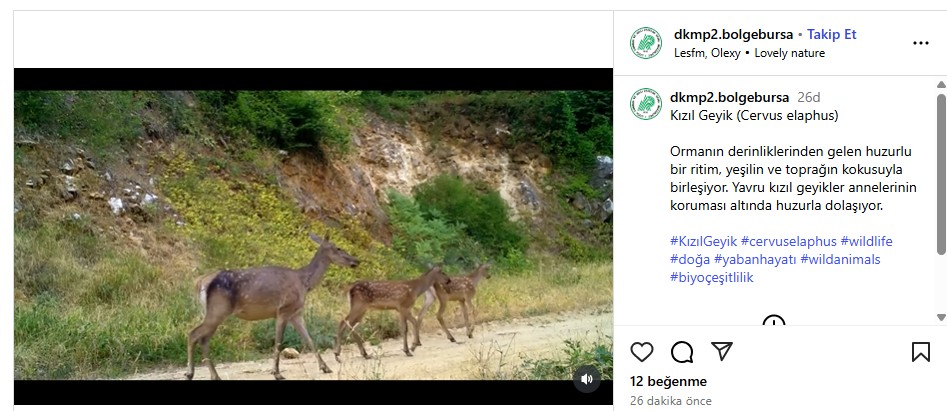The image size is (947, 411).
Task: Open more options three-dot menu
Action: tap(921, 43)
